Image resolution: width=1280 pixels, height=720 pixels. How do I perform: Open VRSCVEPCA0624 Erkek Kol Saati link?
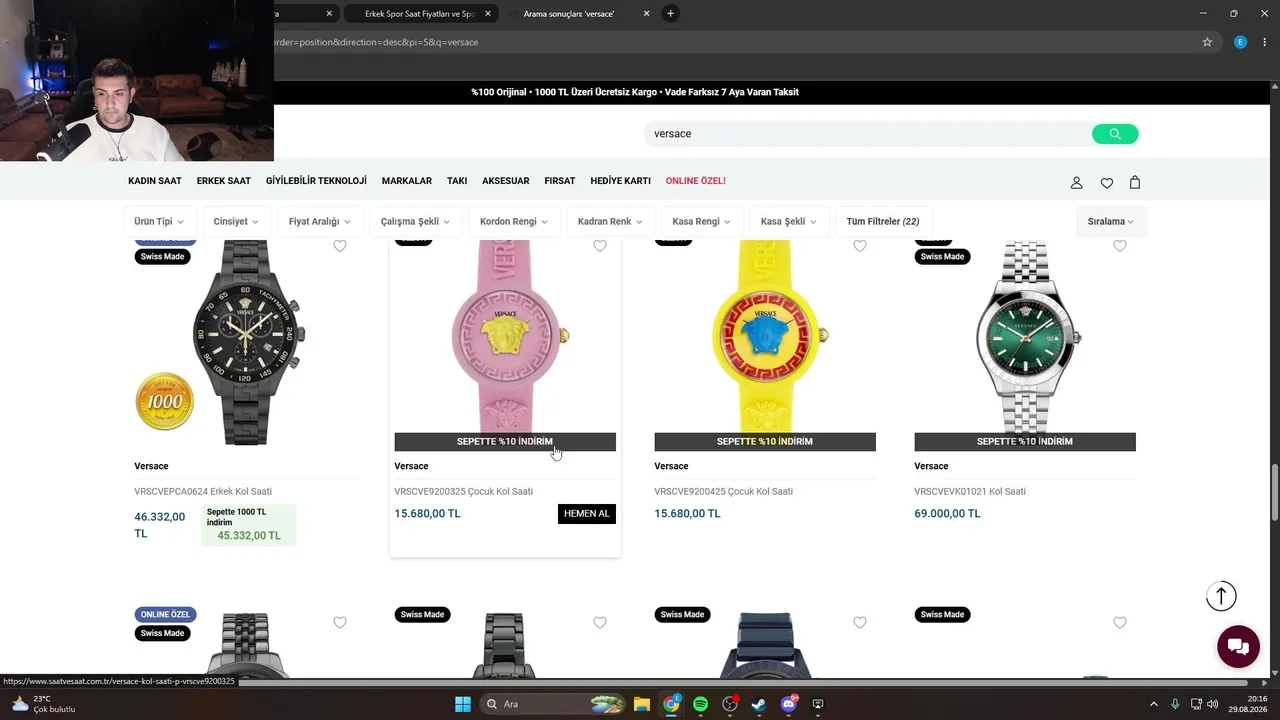point(203,491)
